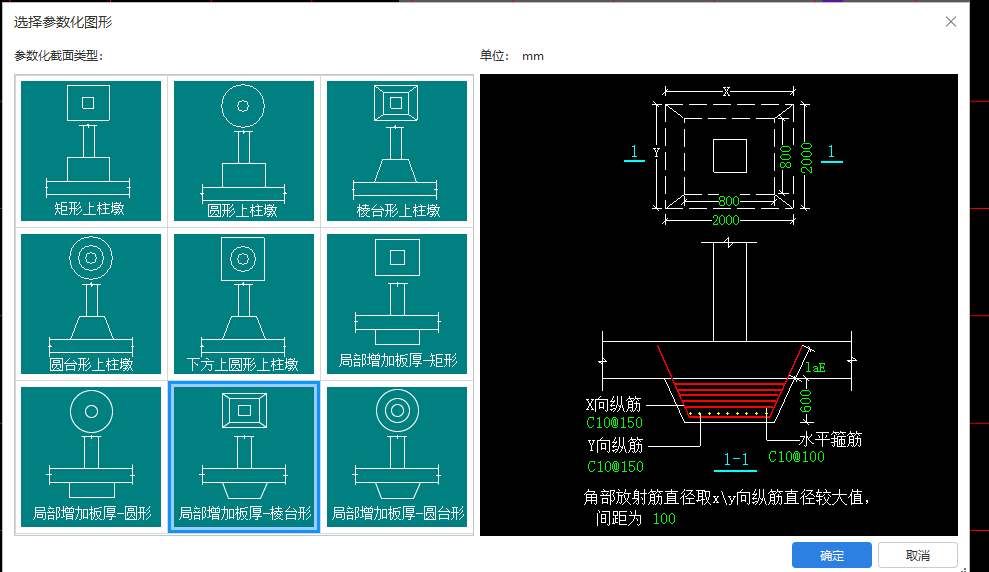Close the 选择参数化图形 dialog

click(951, 21)
